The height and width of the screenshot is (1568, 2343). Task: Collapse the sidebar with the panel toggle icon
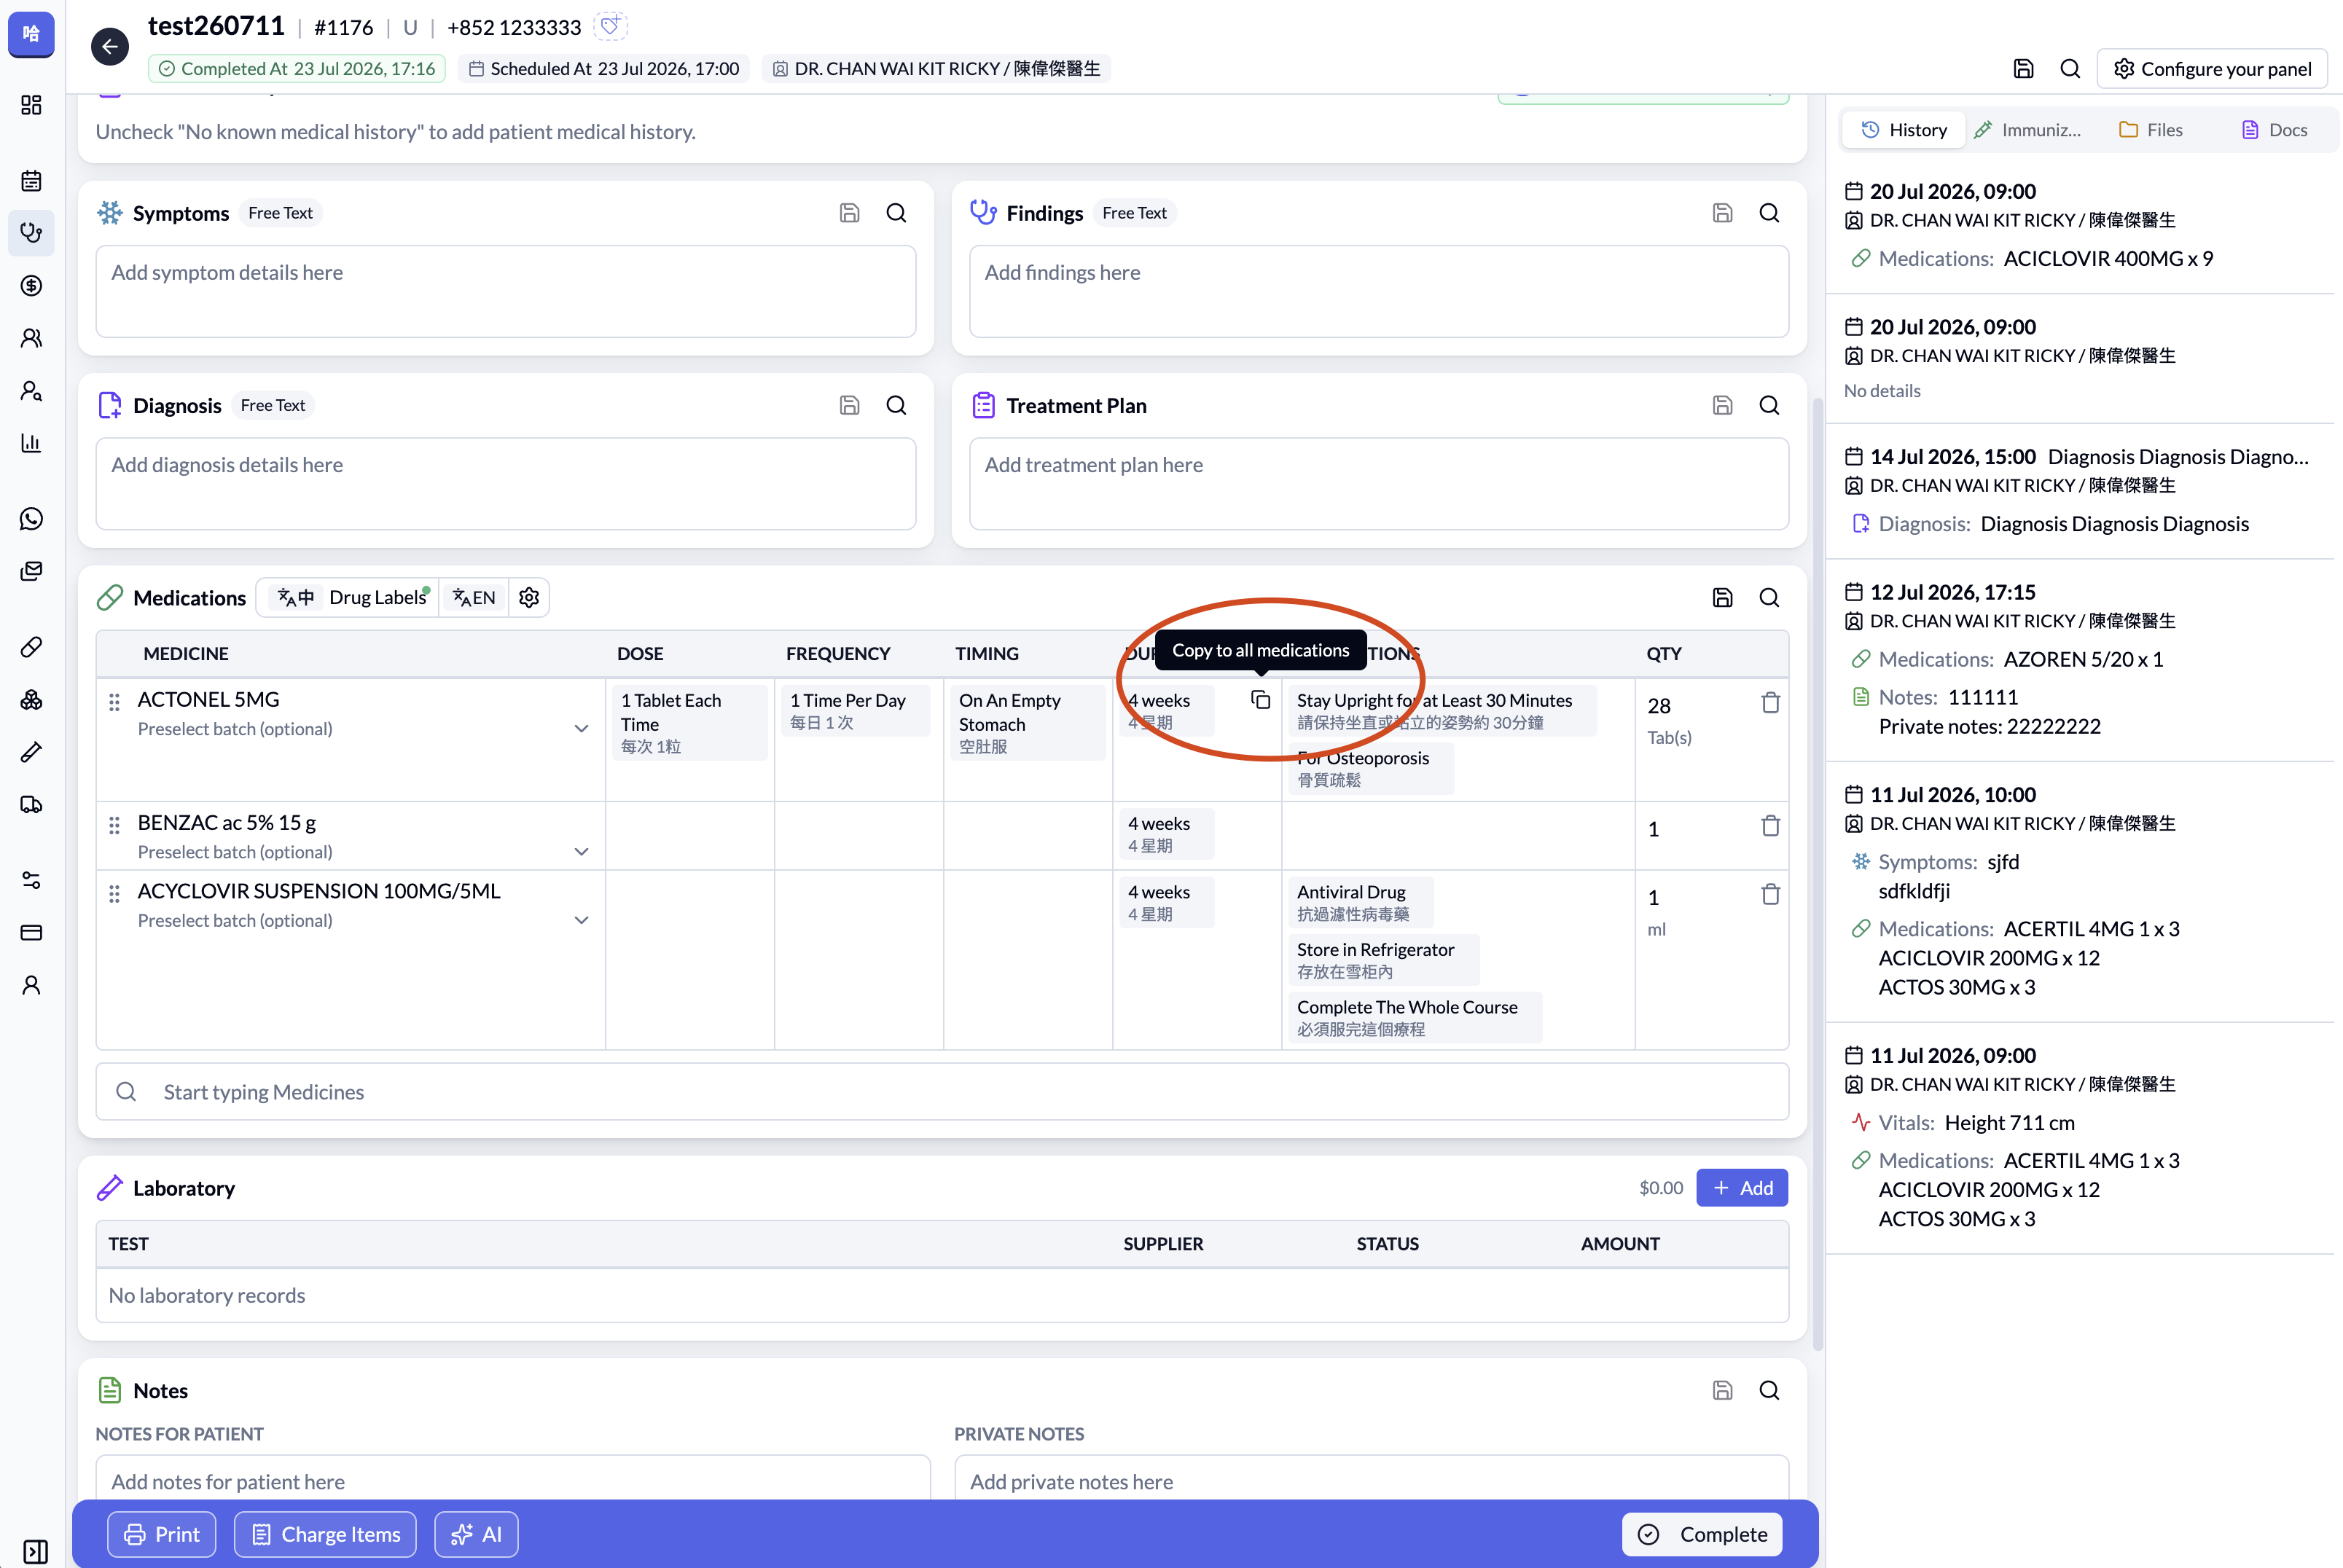(35, 1551)
